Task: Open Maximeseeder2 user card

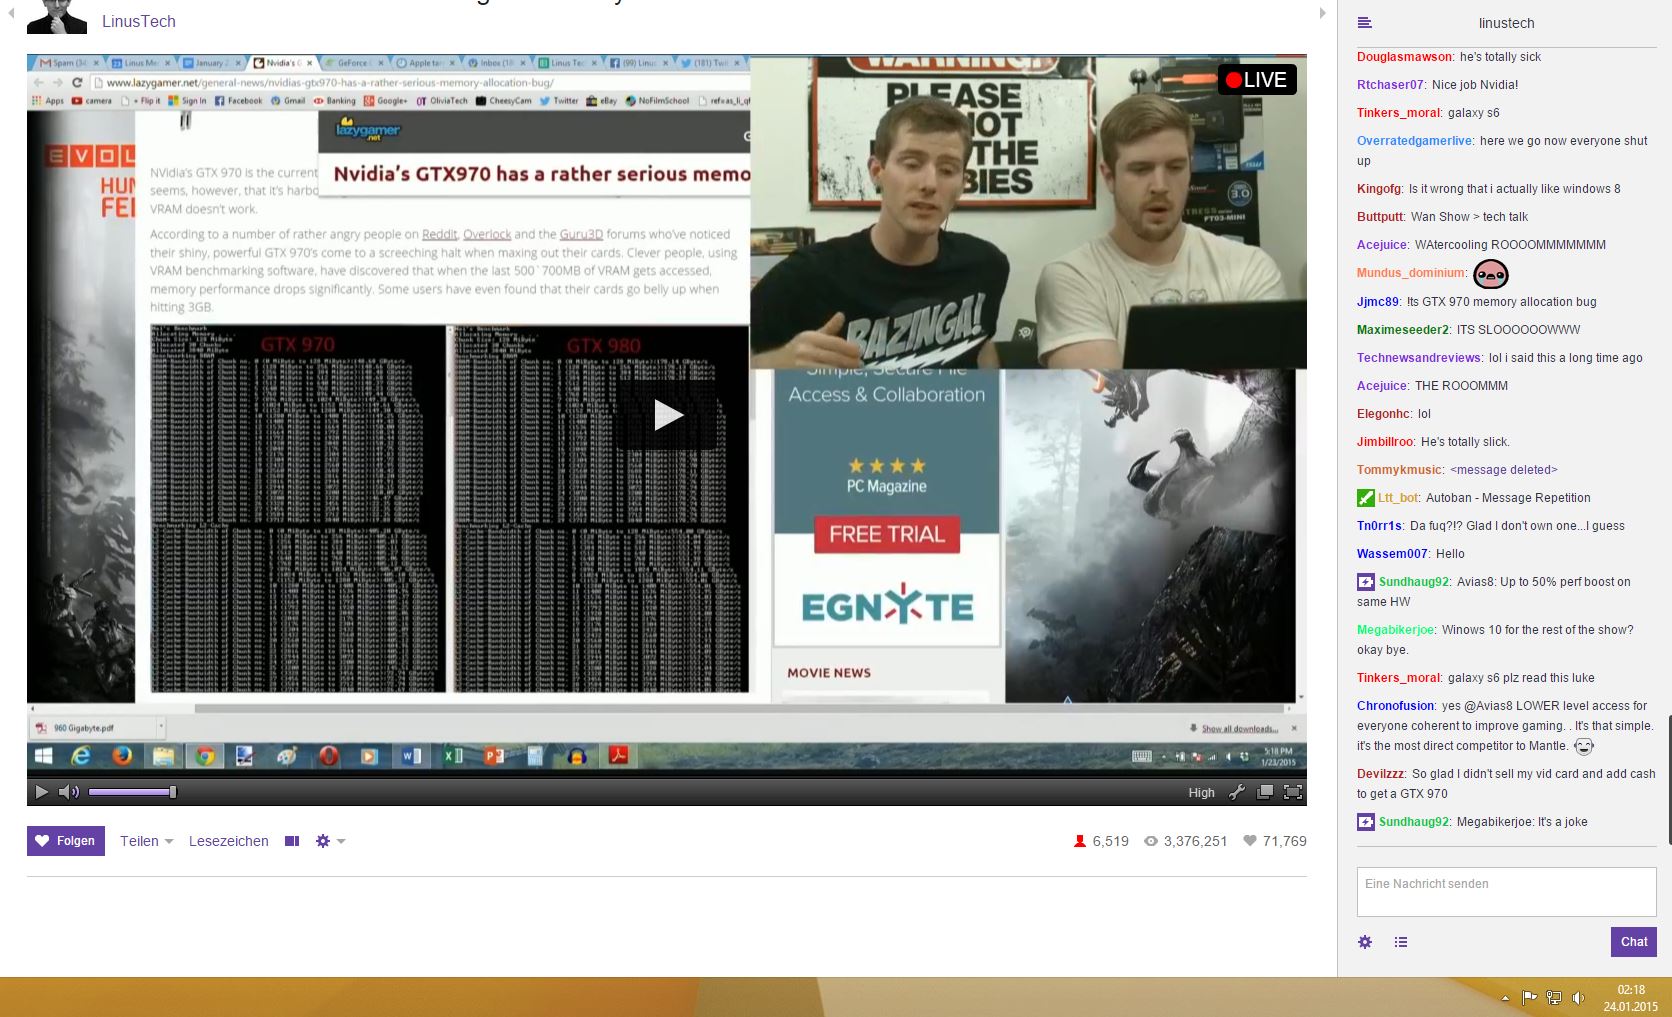Action: (x=1402, y=330)
